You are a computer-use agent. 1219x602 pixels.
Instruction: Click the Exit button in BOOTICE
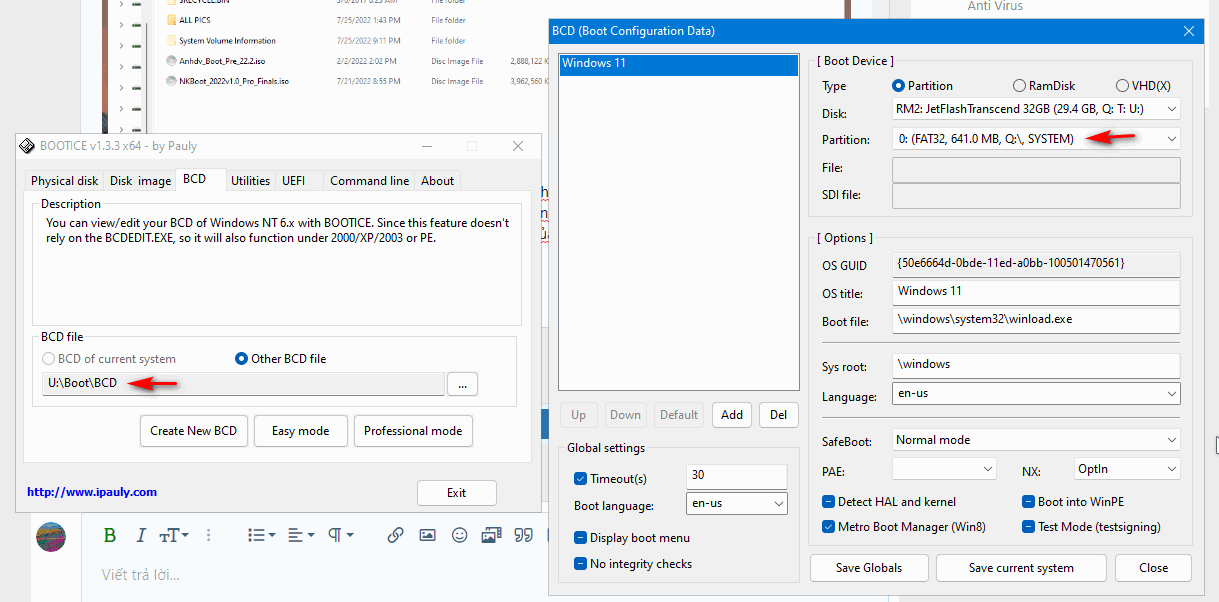pos(457,493)
